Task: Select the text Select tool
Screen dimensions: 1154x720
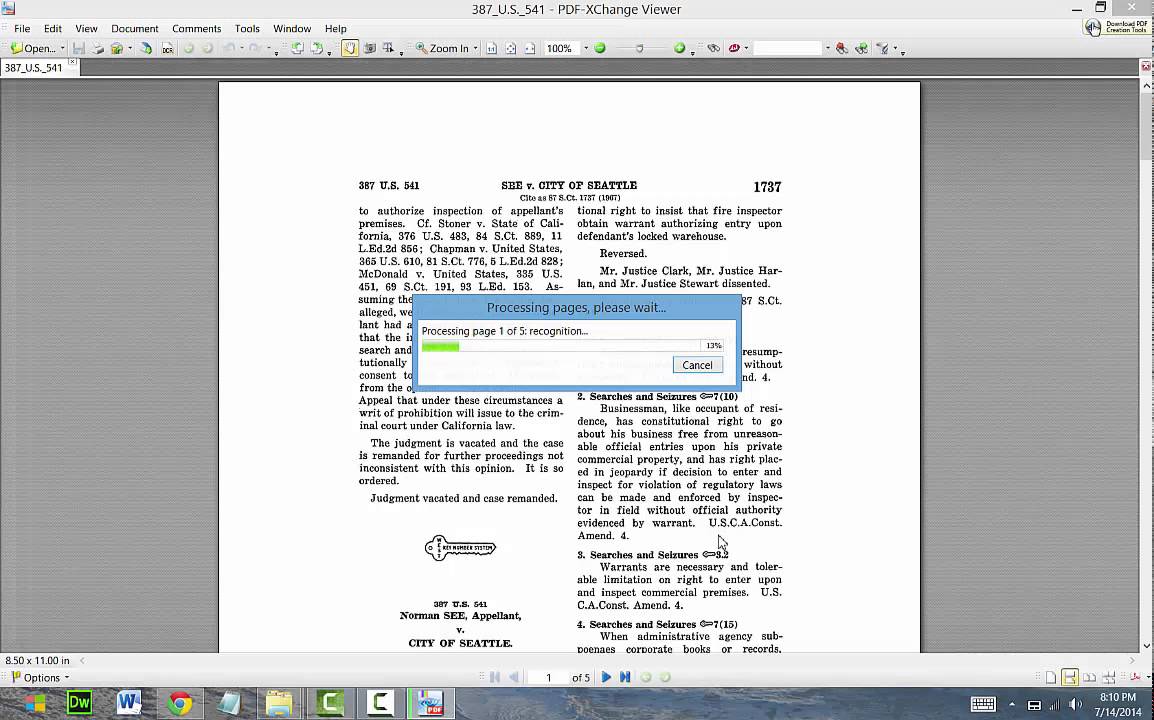Action: (x=388, y=48)
